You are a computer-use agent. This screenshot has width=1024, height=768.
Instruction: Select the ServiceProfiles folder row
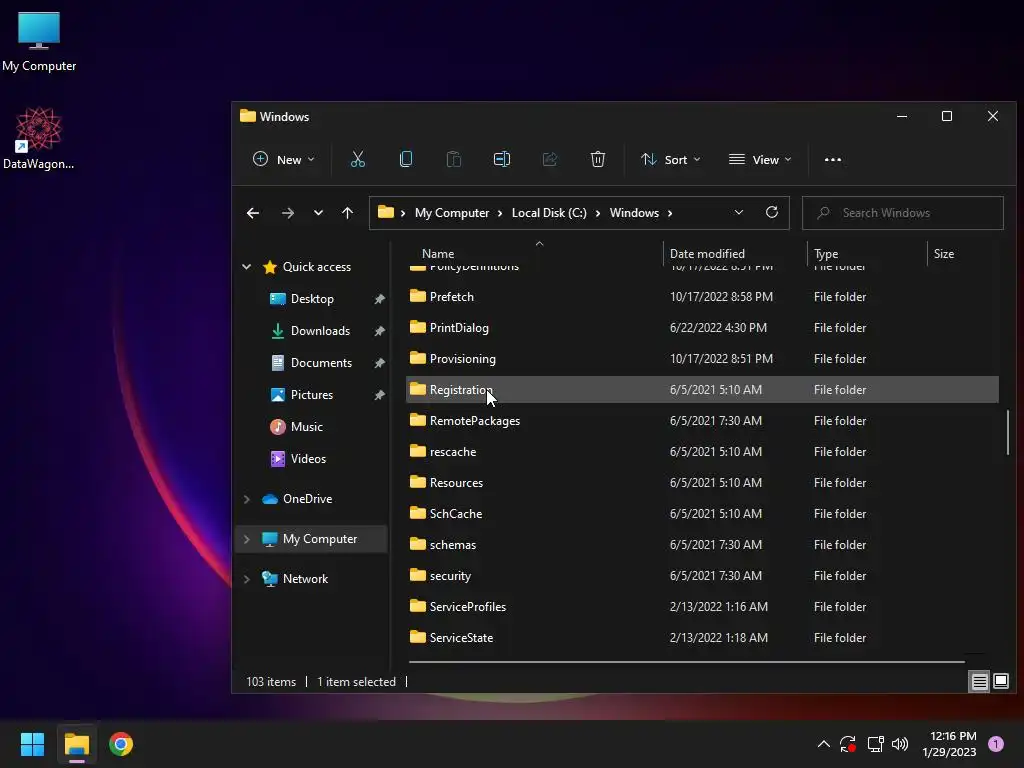[702, 607]
